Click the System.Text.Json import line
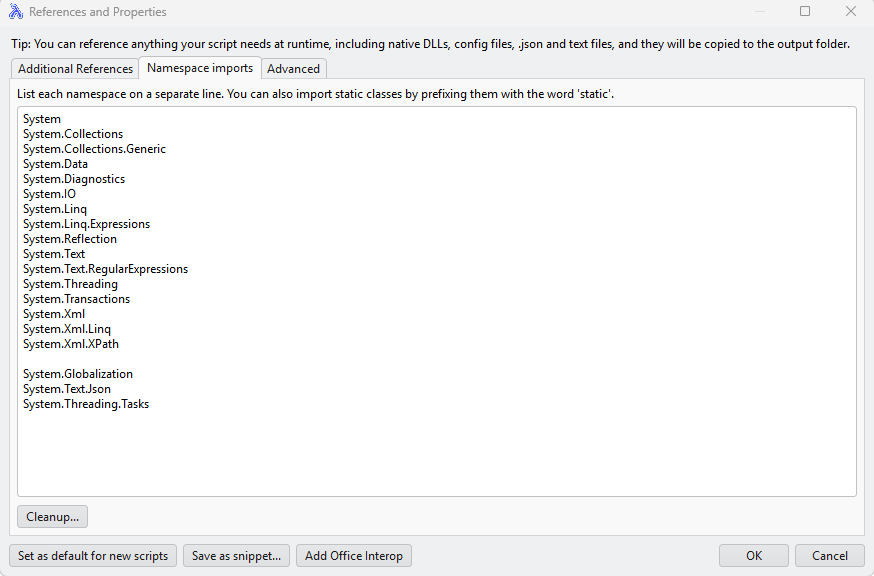This screenshot has width=874, height=576. click(x=67, y=389)
